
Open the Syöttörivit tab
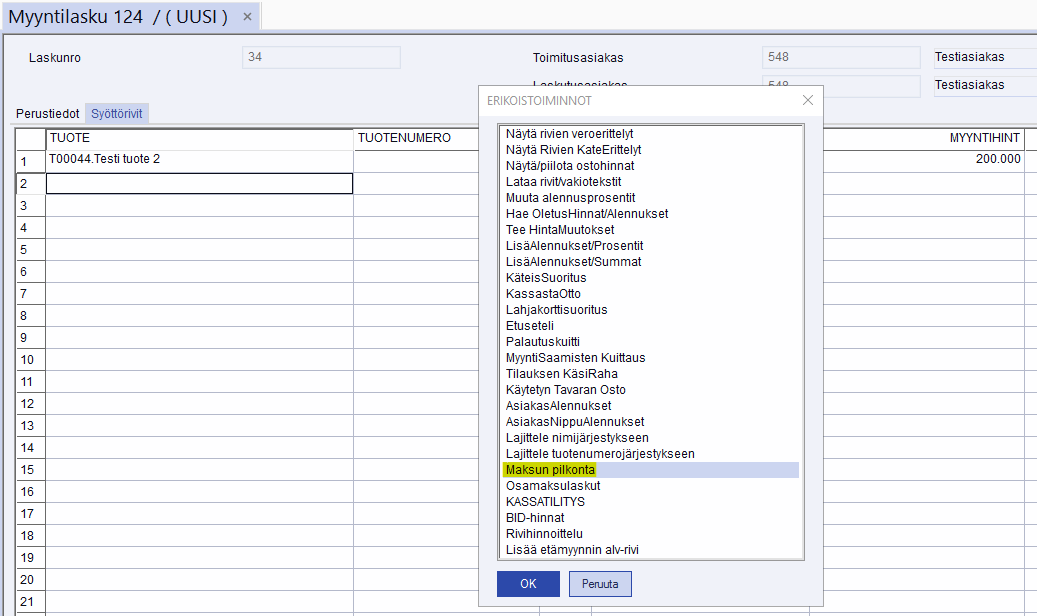point(117,114)
